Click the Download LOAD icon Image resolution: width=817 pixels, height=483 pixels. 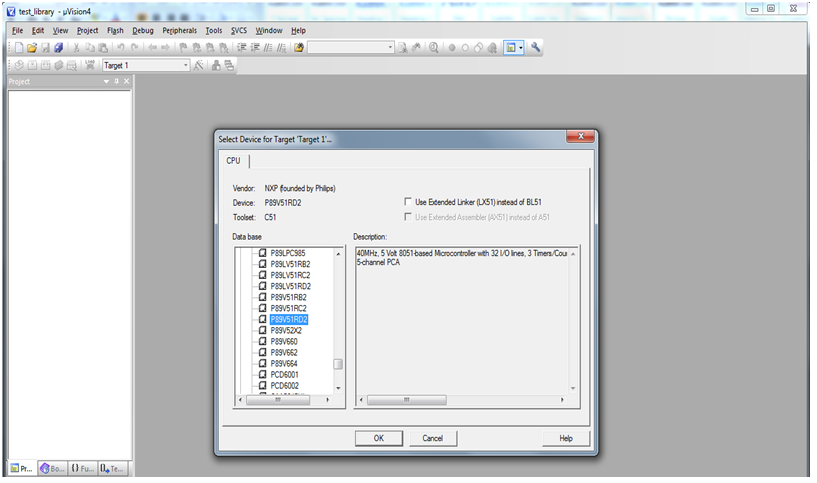90,65
